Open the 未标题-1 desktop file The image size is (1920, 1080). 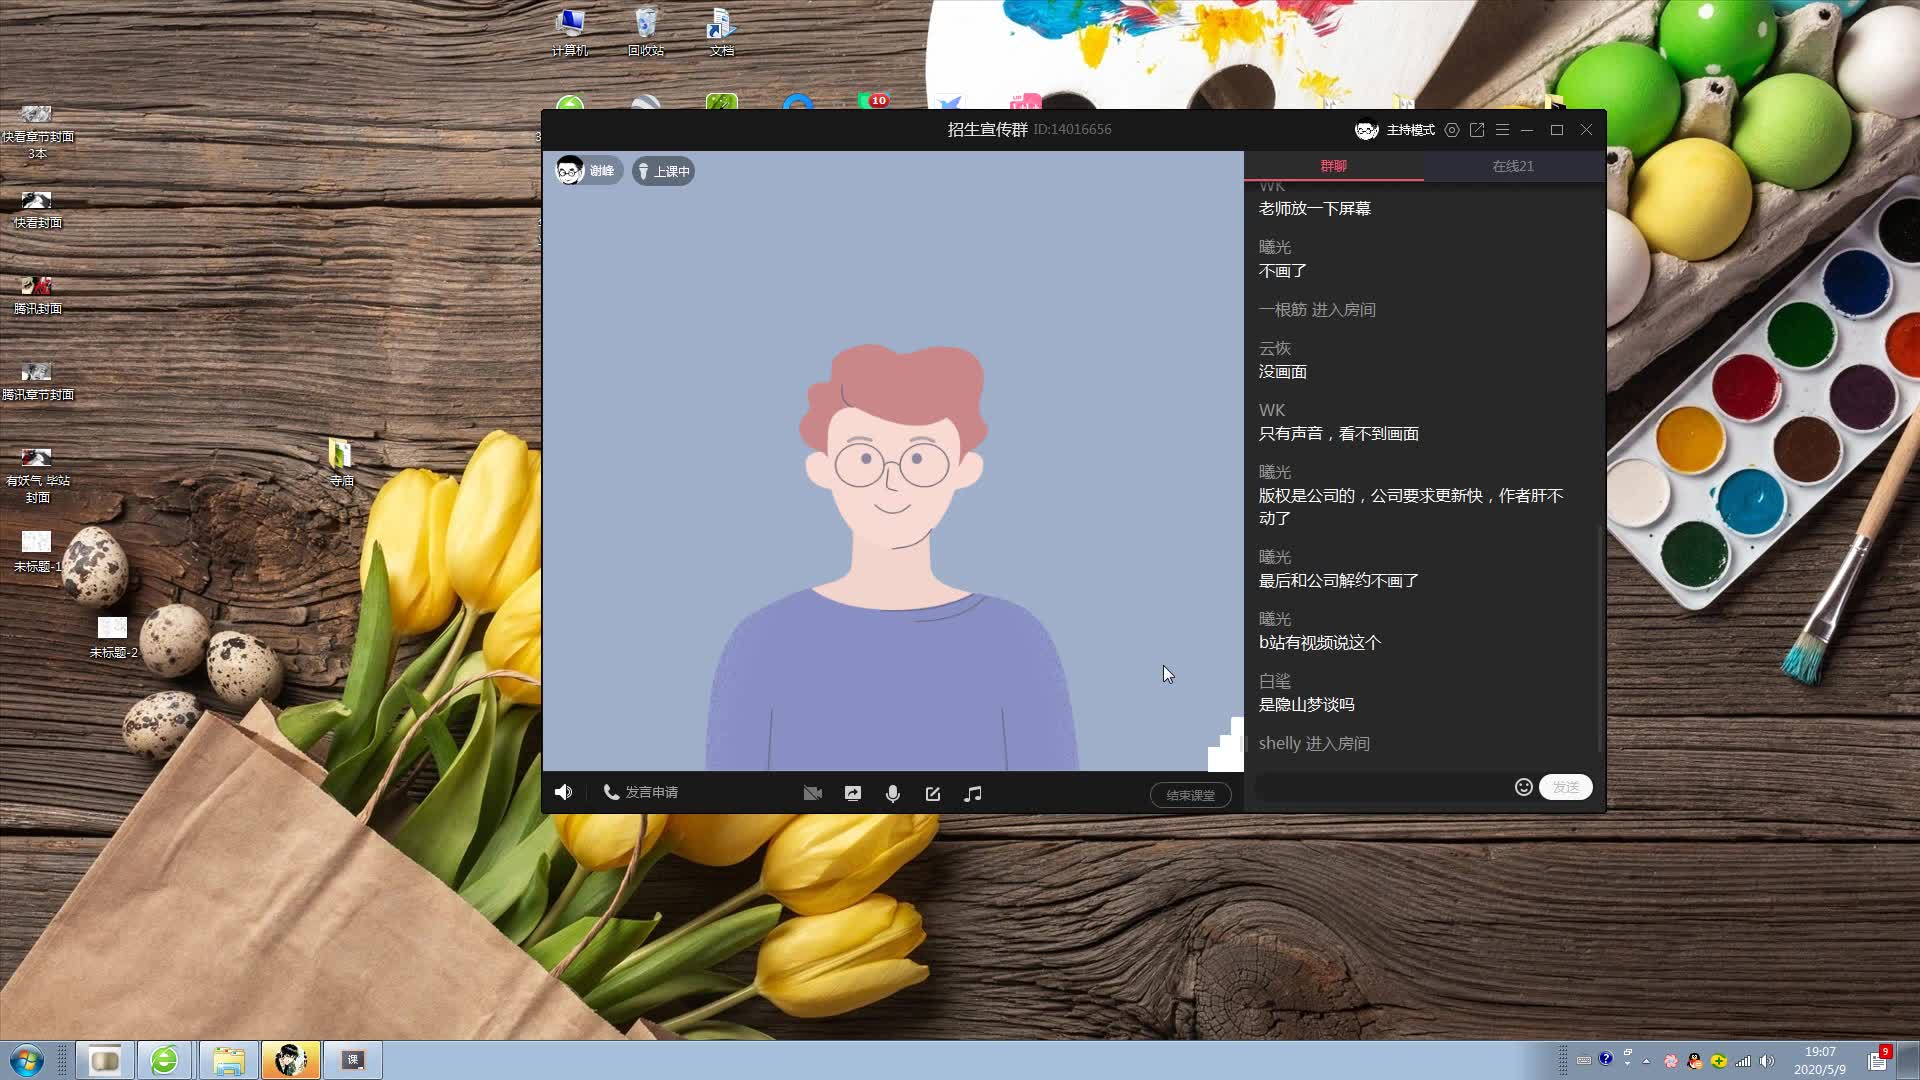point(37,553)
